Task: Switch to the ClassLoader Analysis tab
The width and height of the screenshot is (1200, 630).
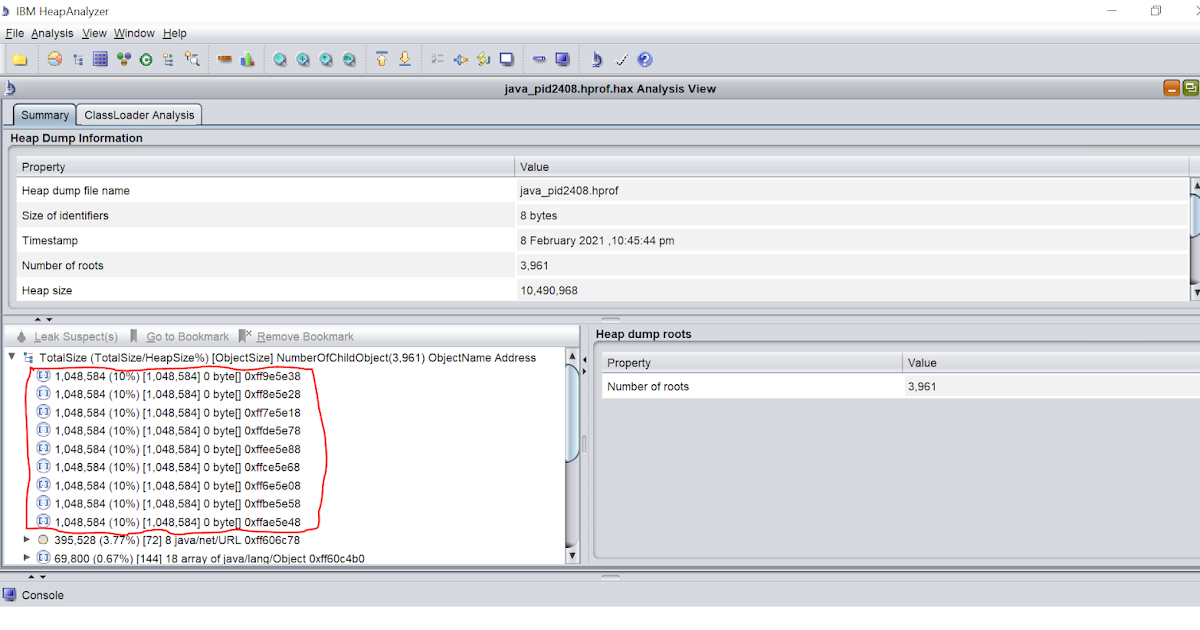Action: click(138, 114)
